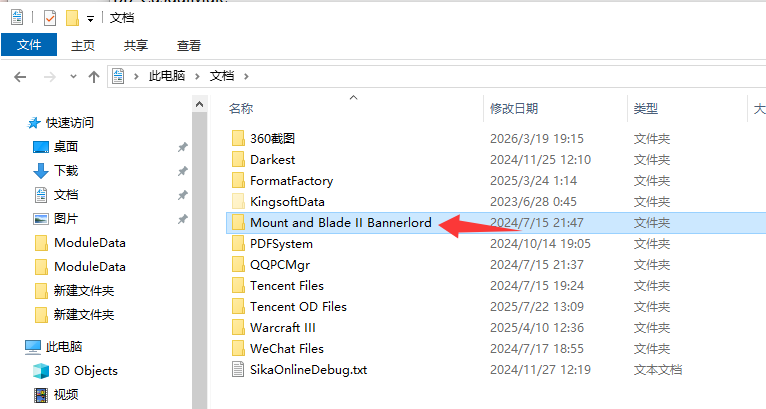Click the Back navigation arrow
The width and height of the screenshot is (766, 409).
(20, 77)
